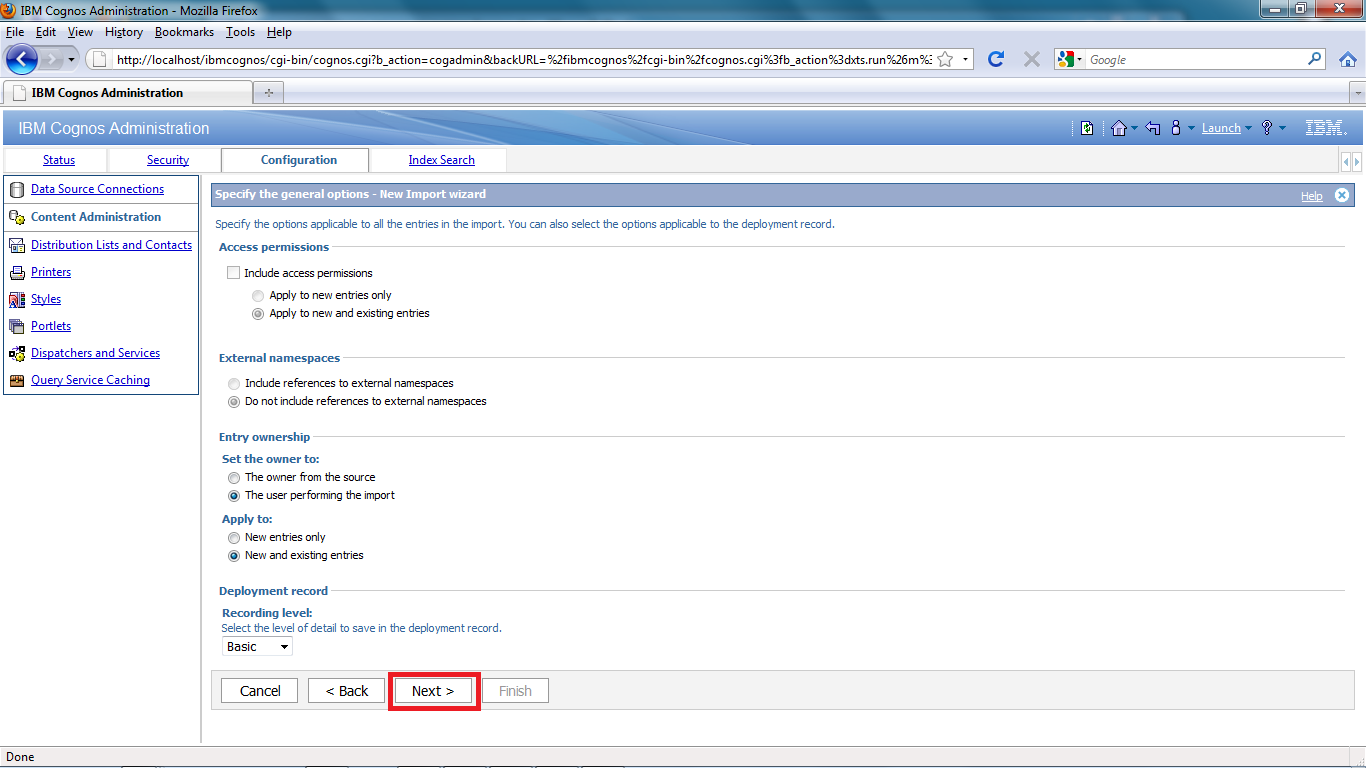Screen dimensions: 1366x768
Task: Choose The user performing the import
Action: (234, 496)
